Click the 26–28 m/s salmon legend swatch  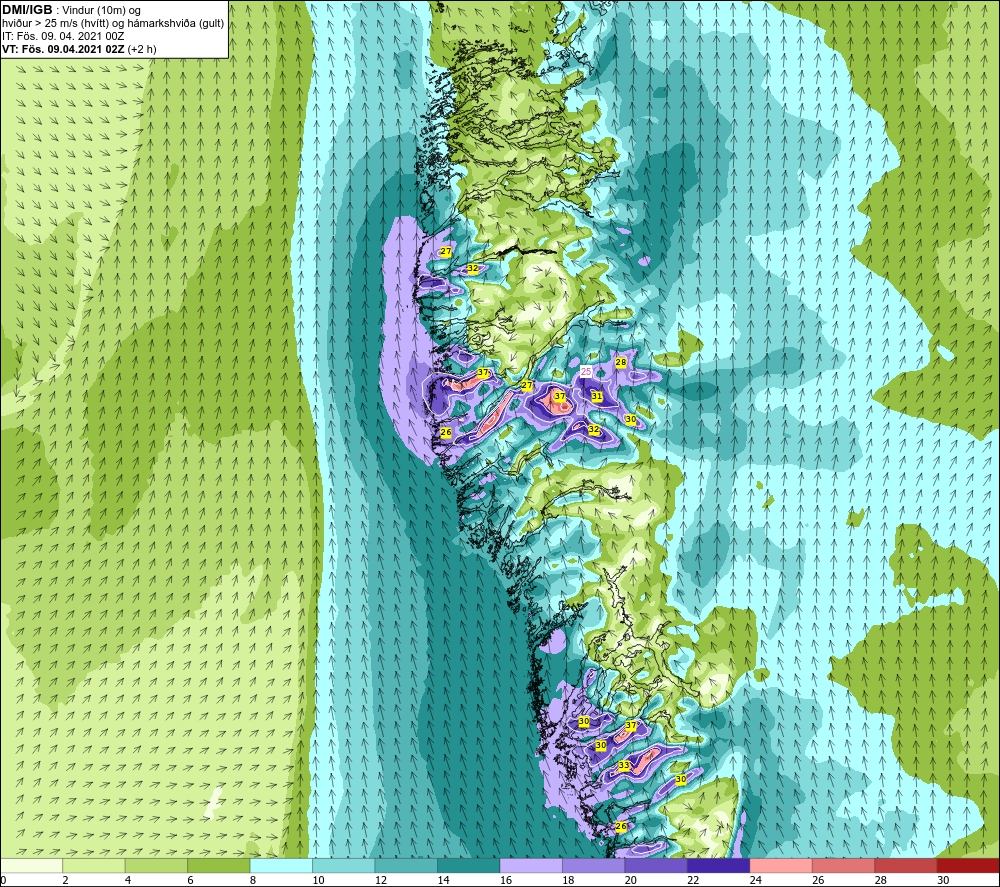click(844, 866)
